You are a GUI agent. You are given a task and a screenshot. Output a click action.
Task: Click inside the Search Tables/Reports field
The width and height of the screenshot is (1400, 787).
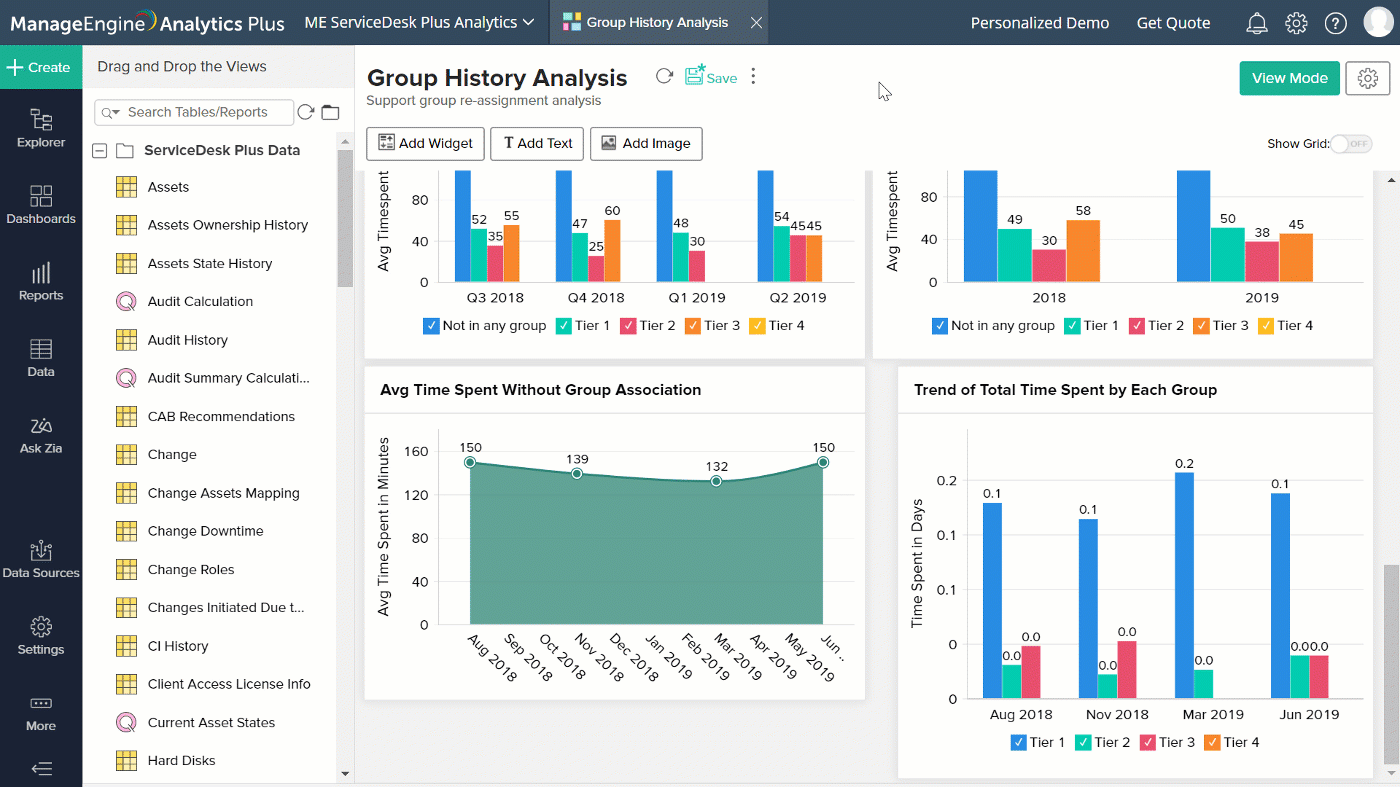[x=195, y=112]
